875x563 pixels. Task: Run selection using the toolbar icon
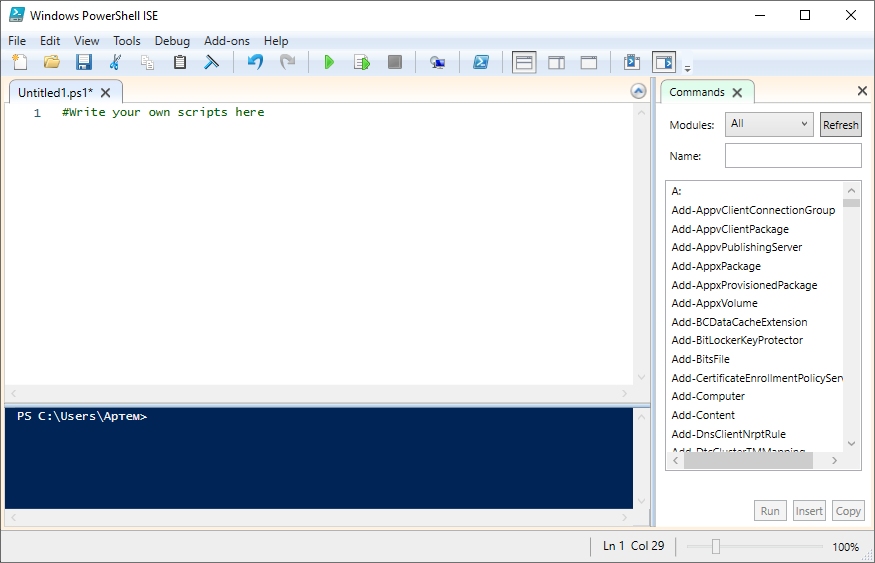362,62
